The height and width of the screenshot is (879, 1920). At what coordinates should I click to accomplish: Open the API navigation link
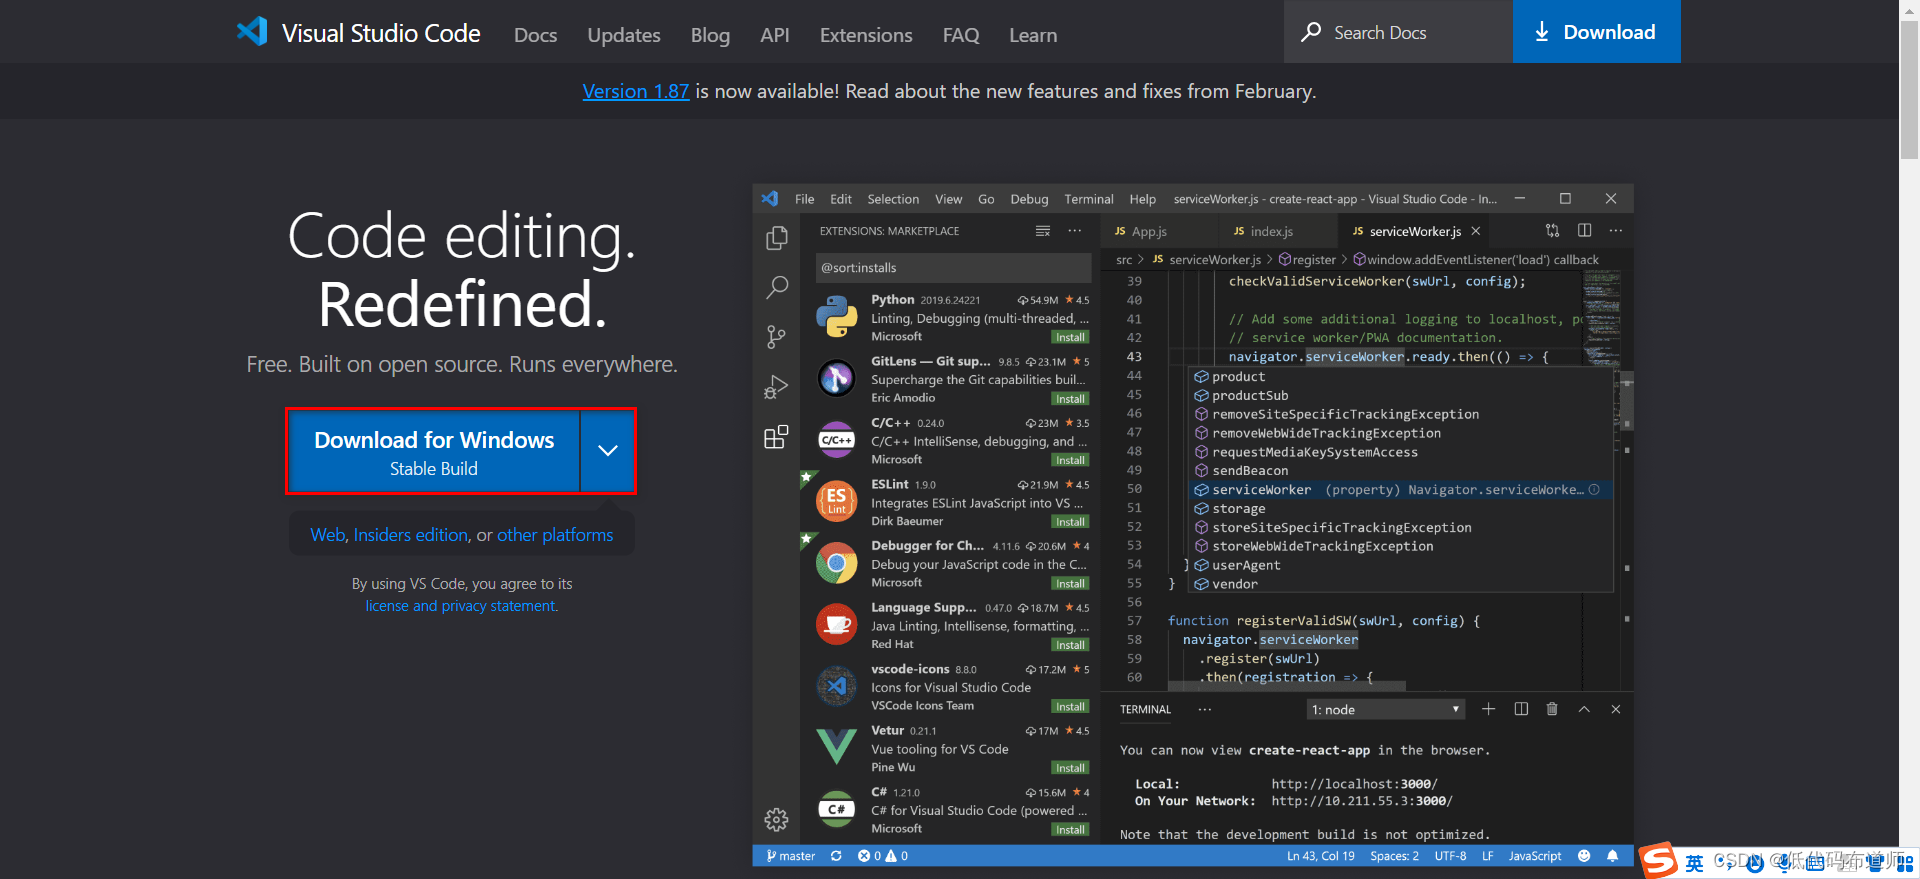click(x=775, y=35)
